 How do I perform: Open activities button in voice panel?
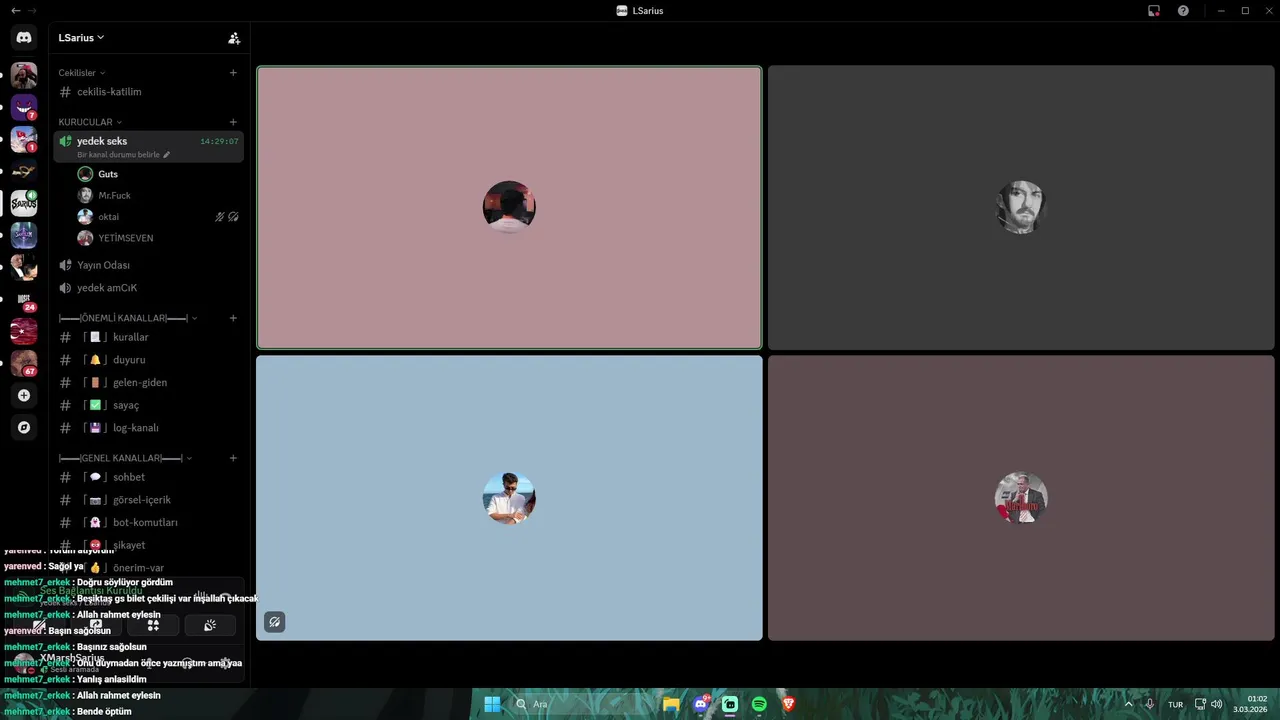point(153,625)
